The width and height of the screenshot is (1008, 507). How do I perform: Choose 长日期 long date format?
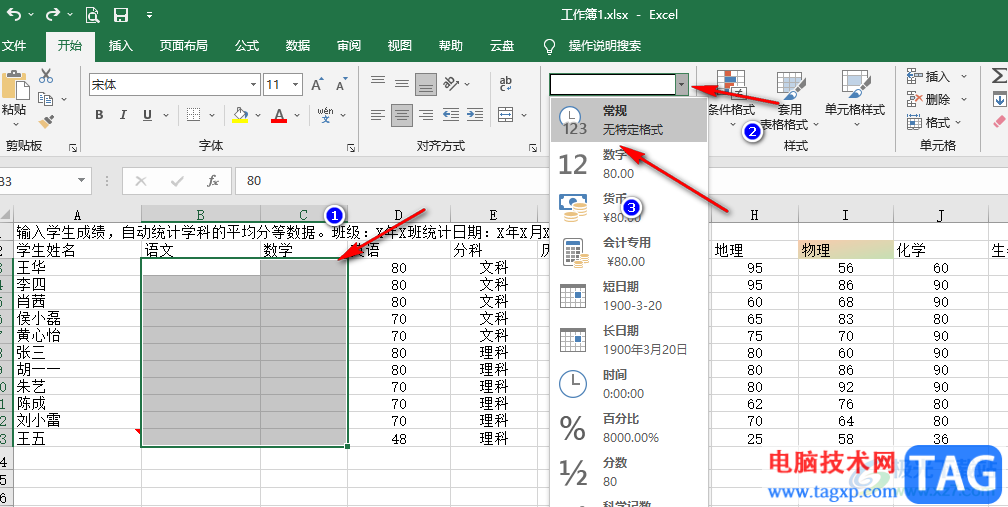click(629, 340)
